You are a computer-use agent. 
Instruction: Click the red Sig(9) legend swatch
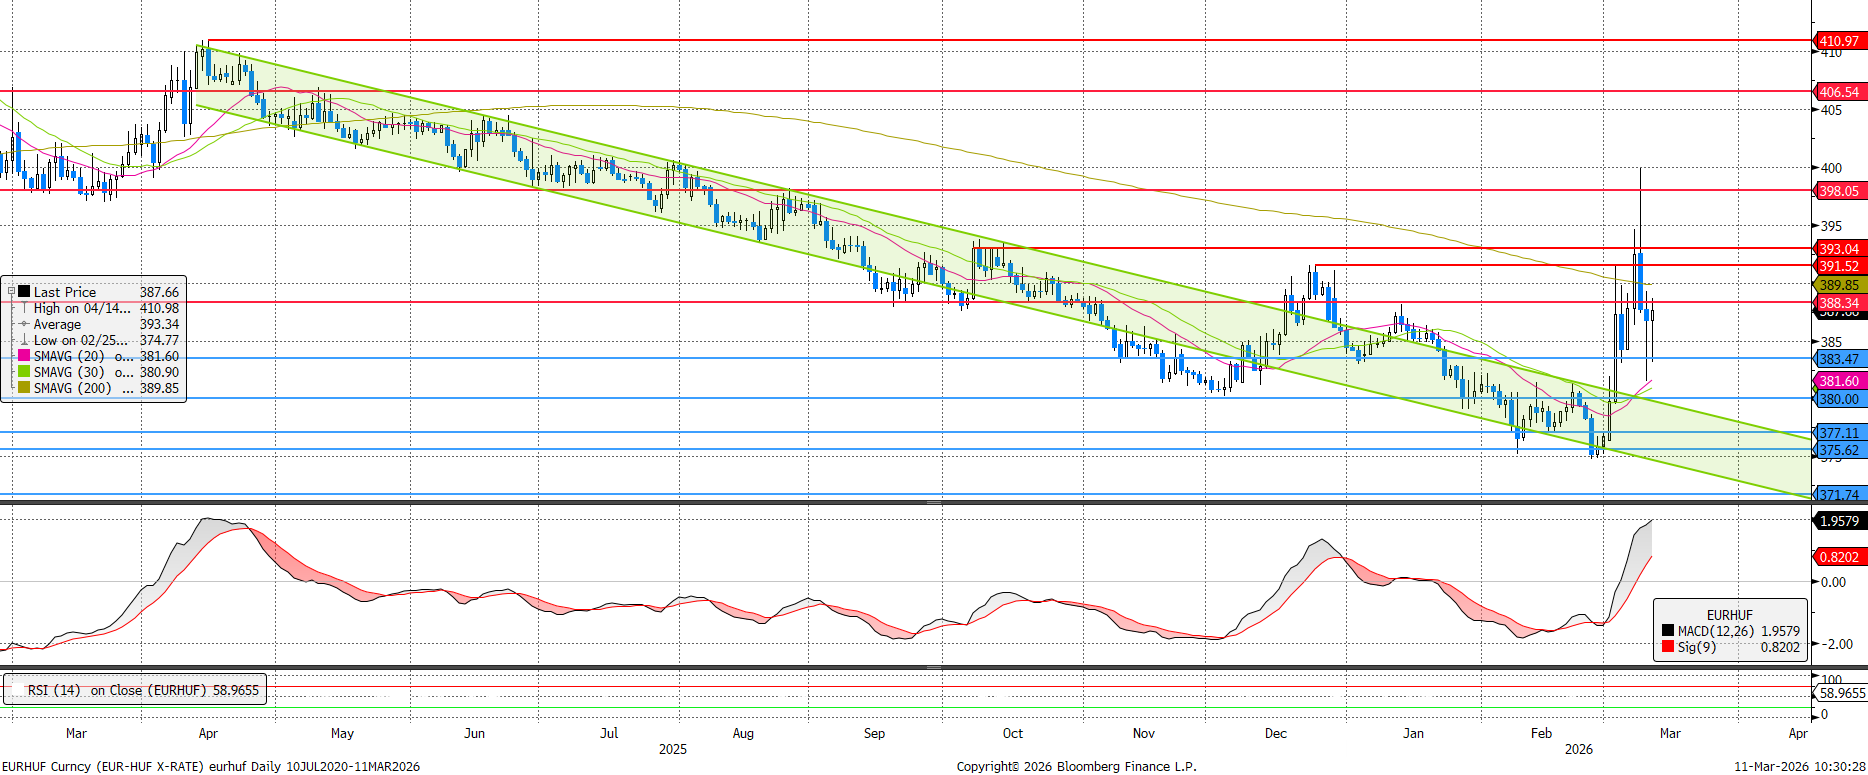[x=1667, y=647]
